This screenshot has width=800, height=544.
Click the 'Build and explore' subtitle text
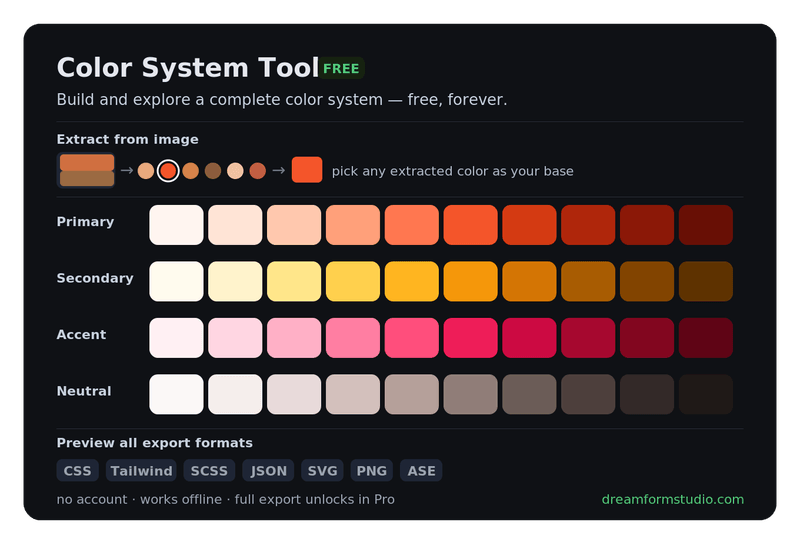pos(282,100)
